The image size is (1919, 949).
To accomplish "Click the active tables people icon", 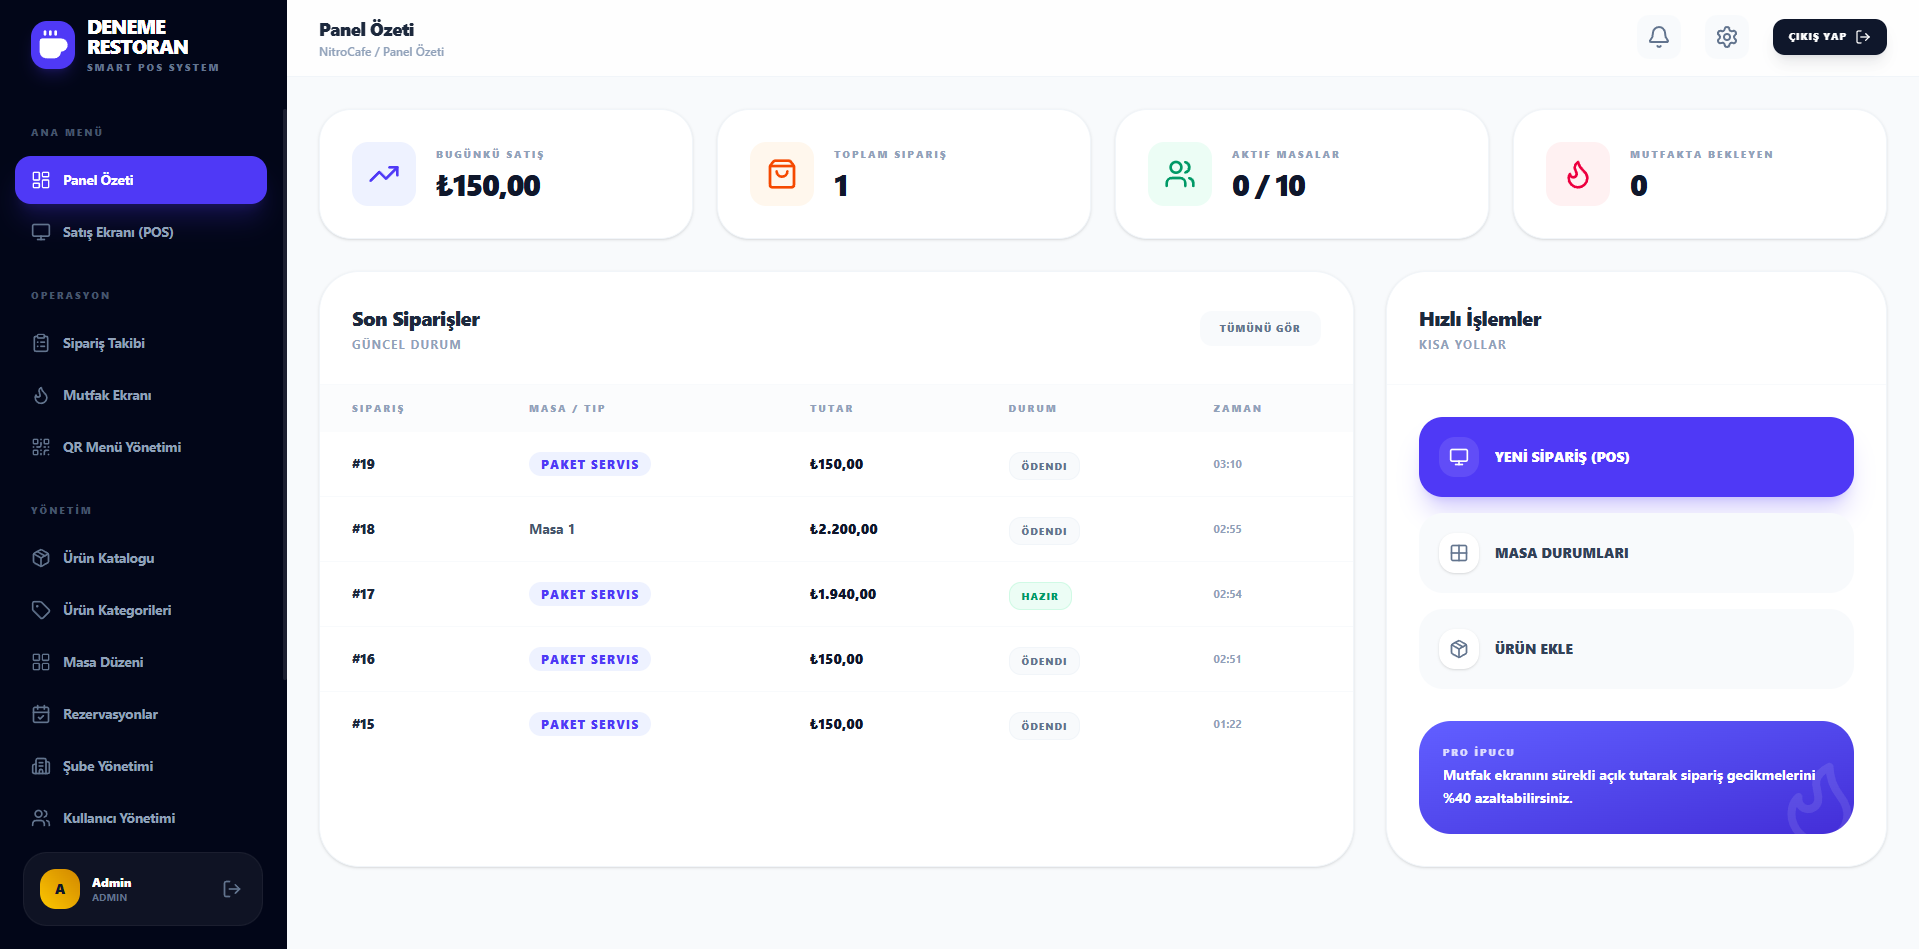I will (x=1180, y=174).
